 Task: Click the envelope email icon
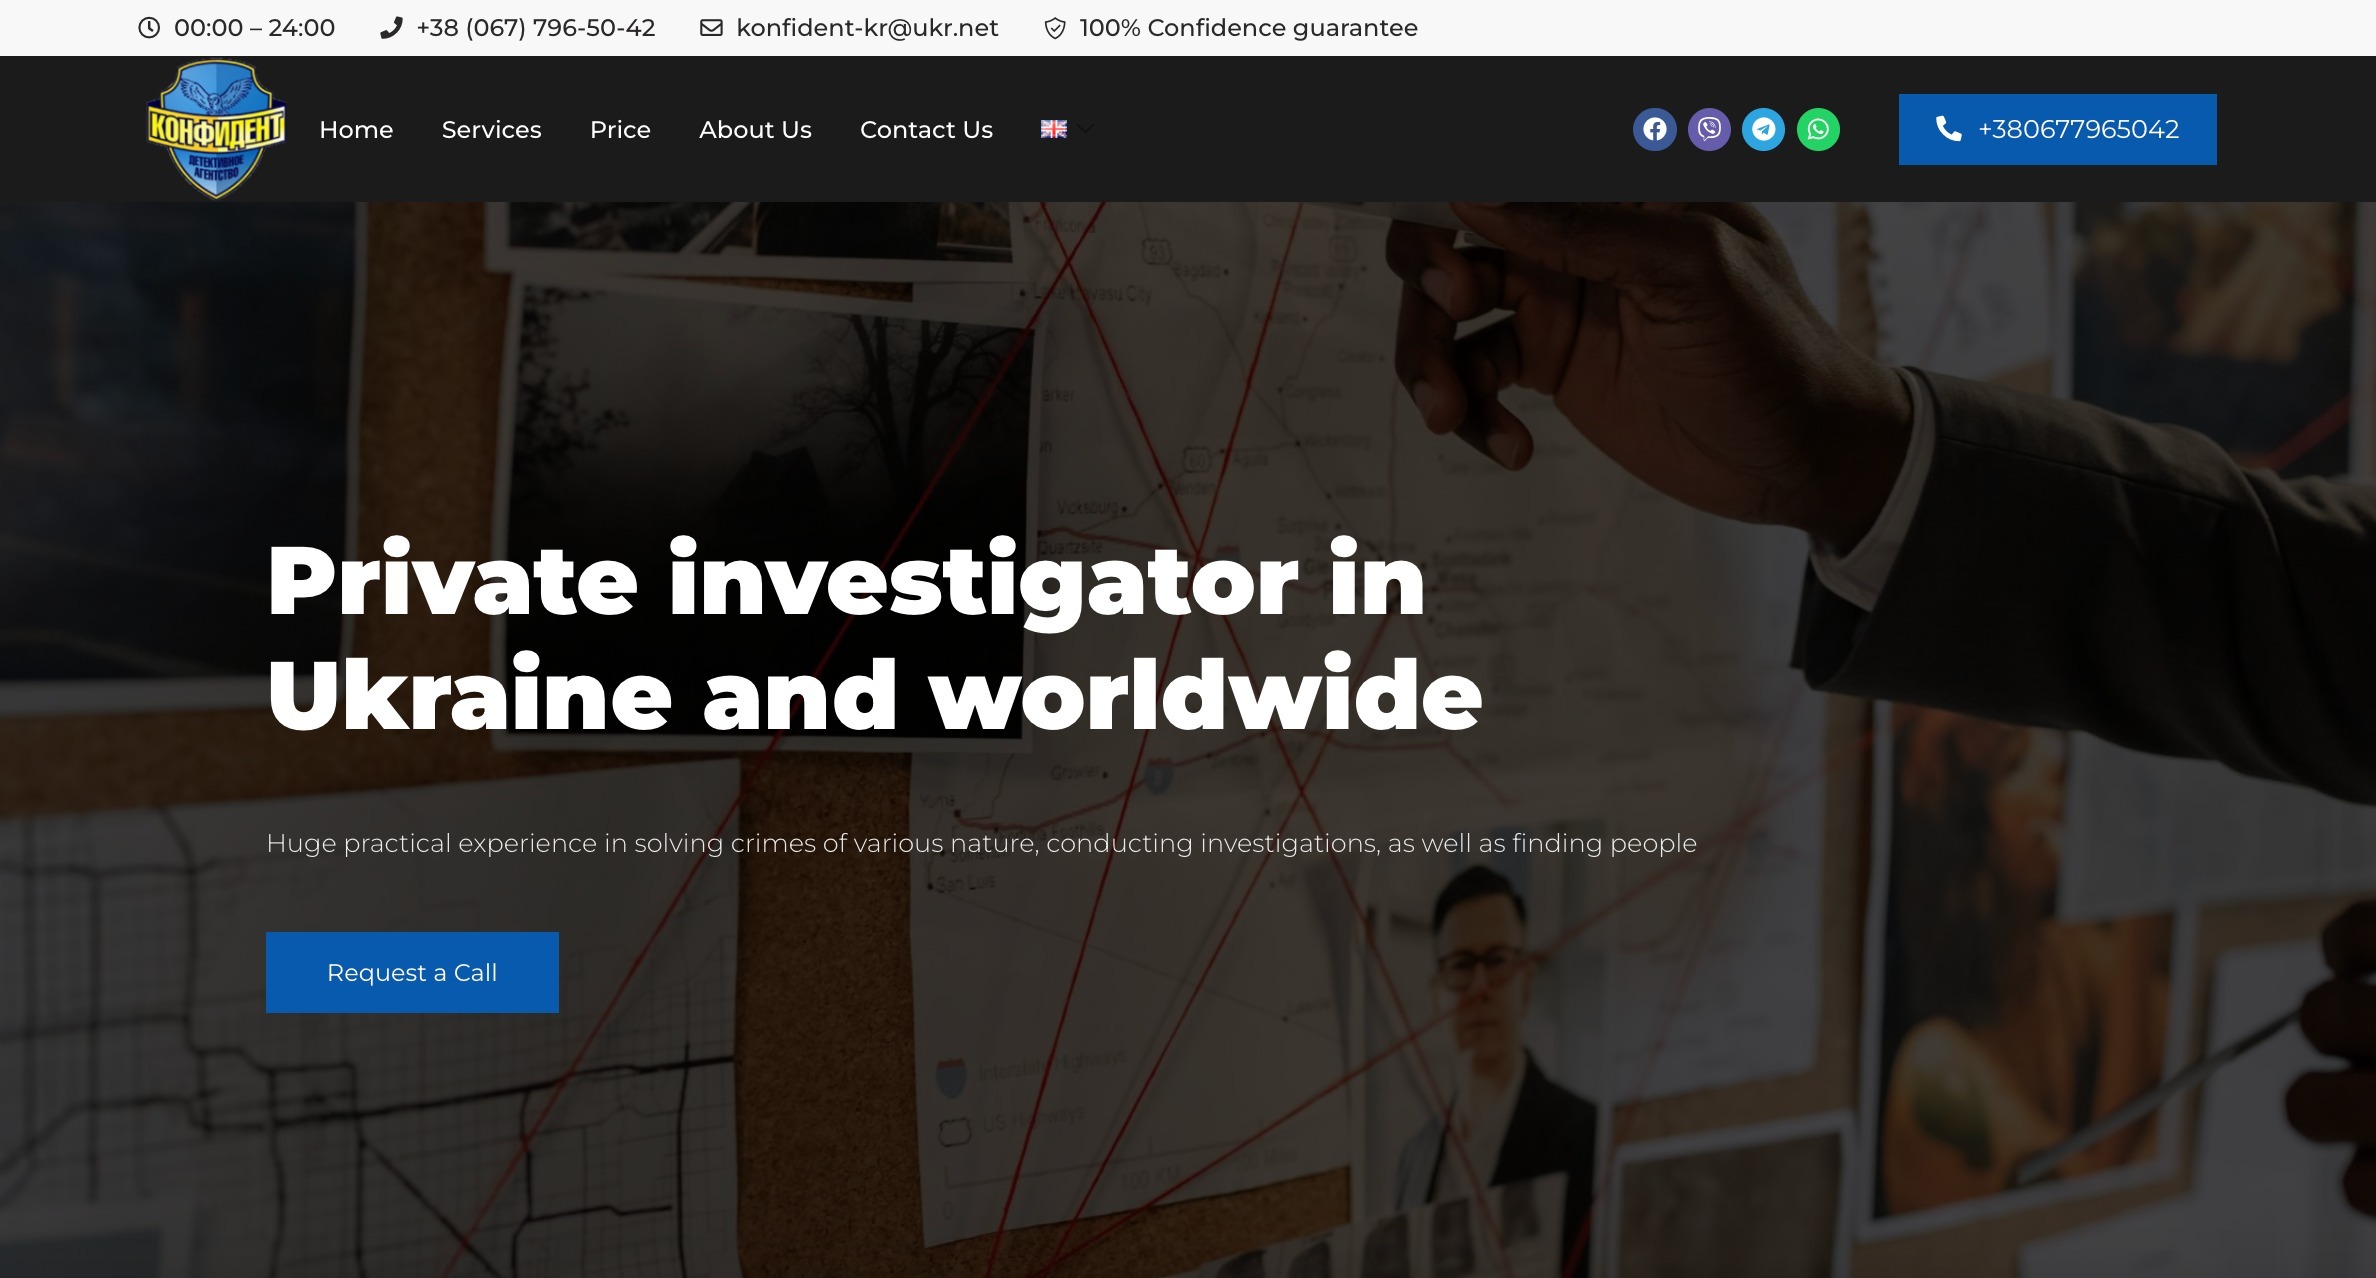(x=711, y=28)
